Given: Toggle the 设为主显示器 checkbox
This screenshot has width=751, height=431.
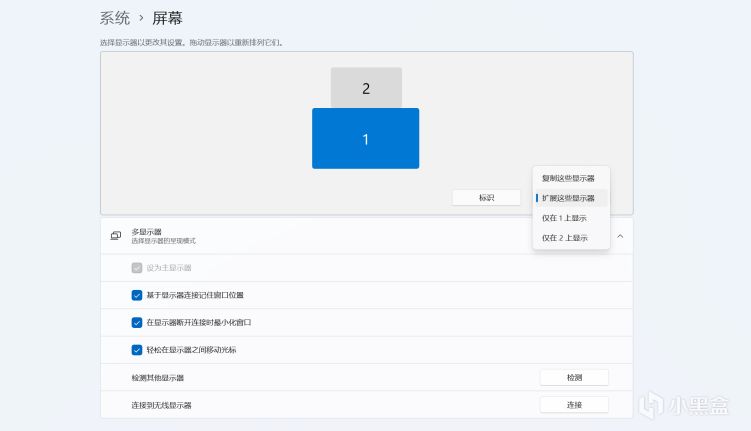Looking at the screenshot, I should tap(137, 268).
